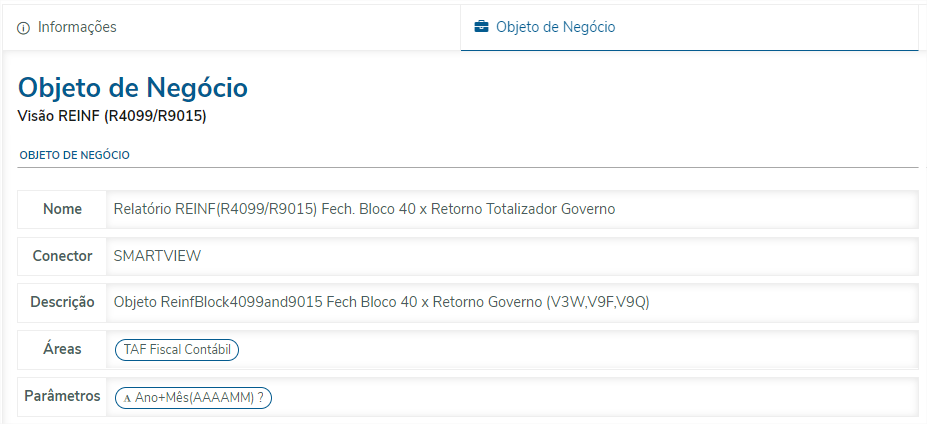927x424 pixels.
Task: Click the Nome field with the Relatório REINF text
Action: tap(364, 209)
